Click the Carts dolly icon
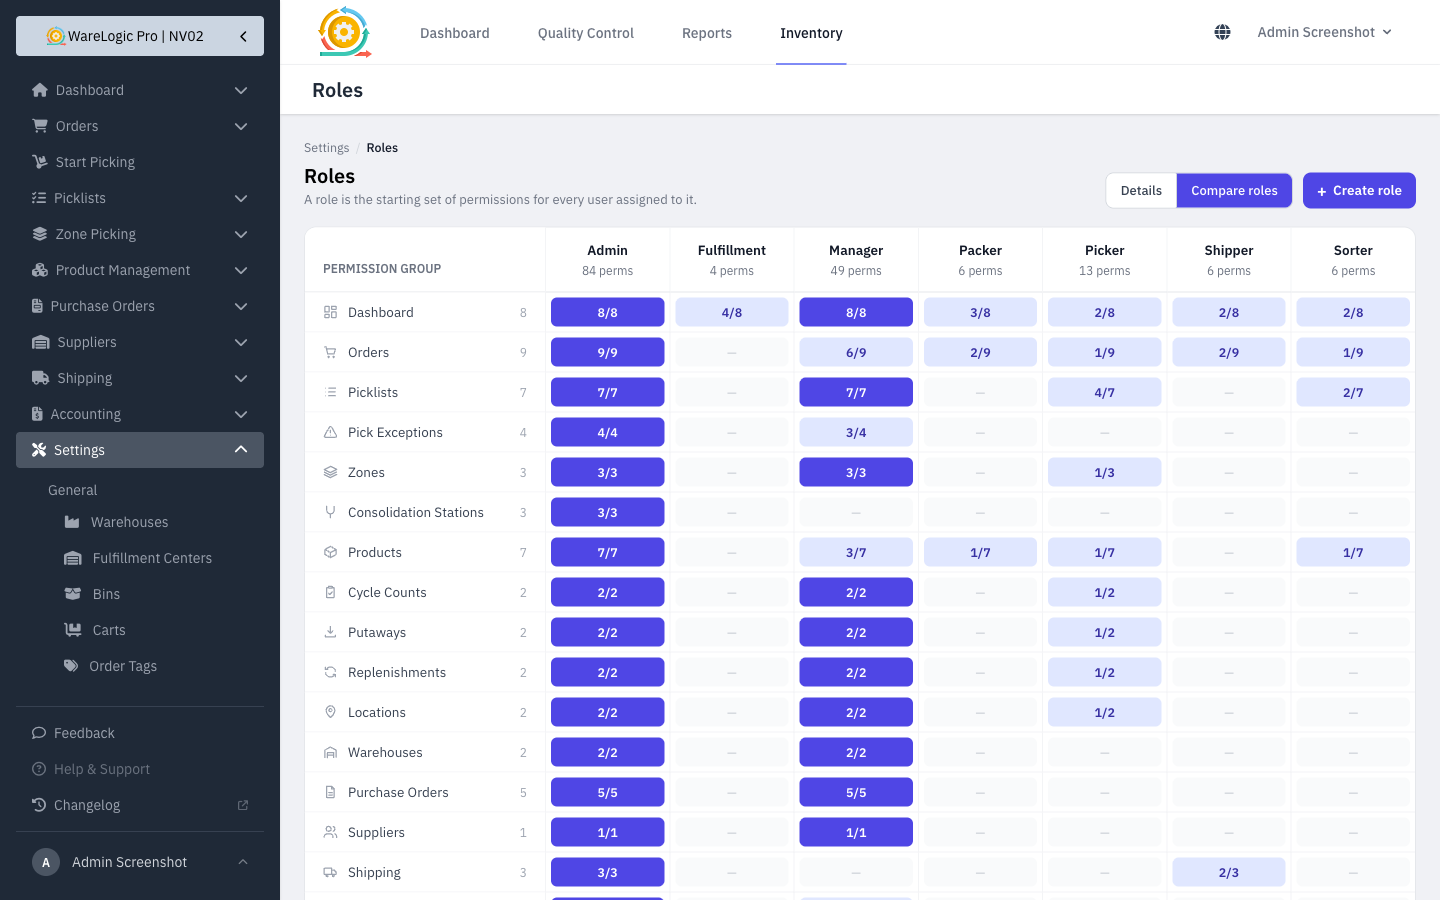 [73, 630]
